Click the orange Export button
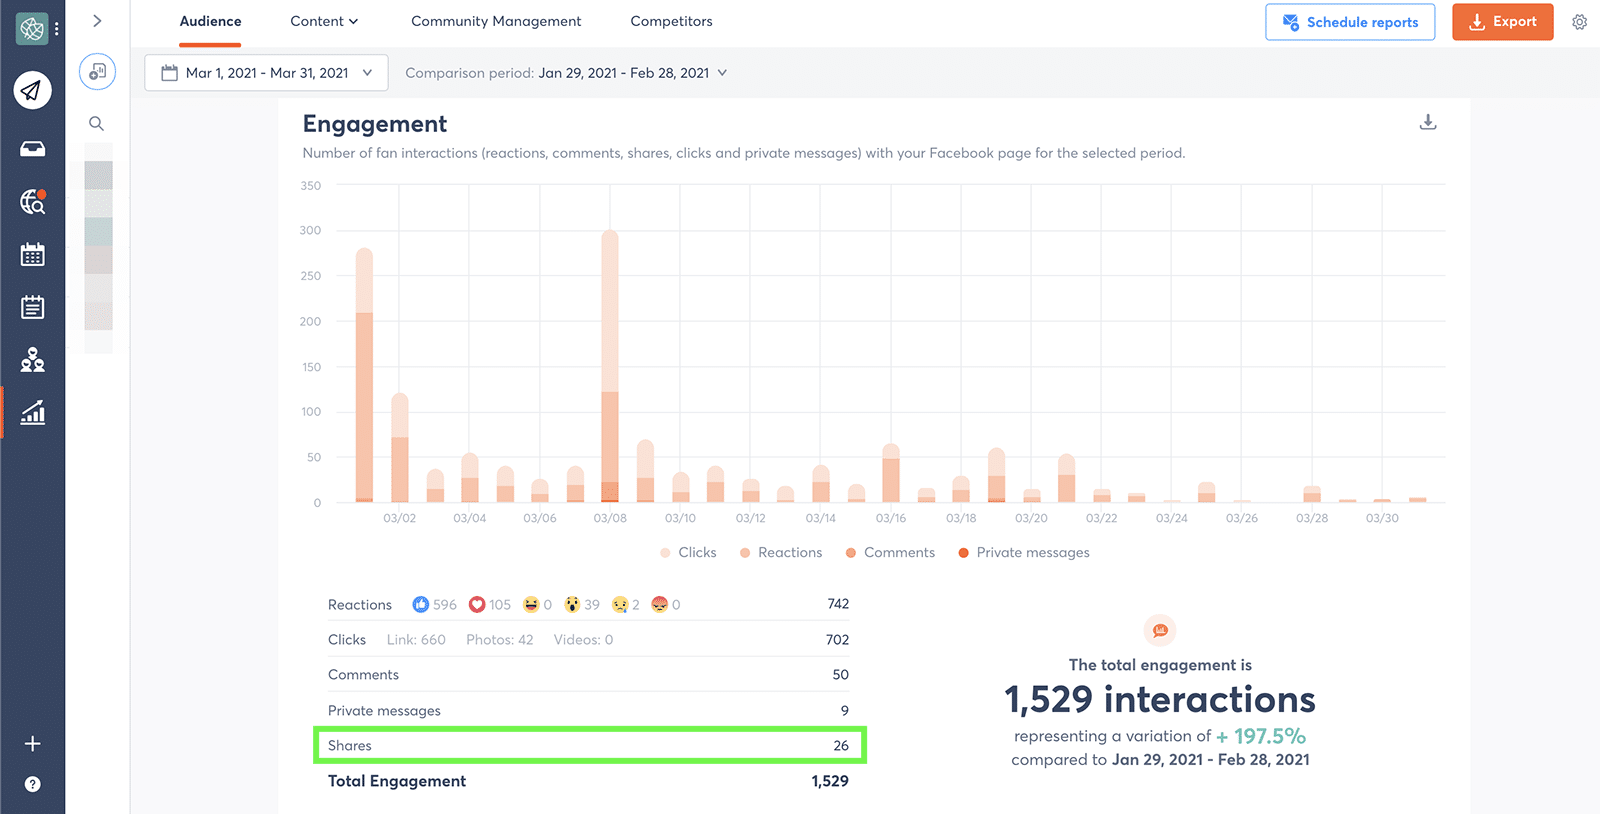Screen dimensions: 1600x814 tap(1502, 22)
